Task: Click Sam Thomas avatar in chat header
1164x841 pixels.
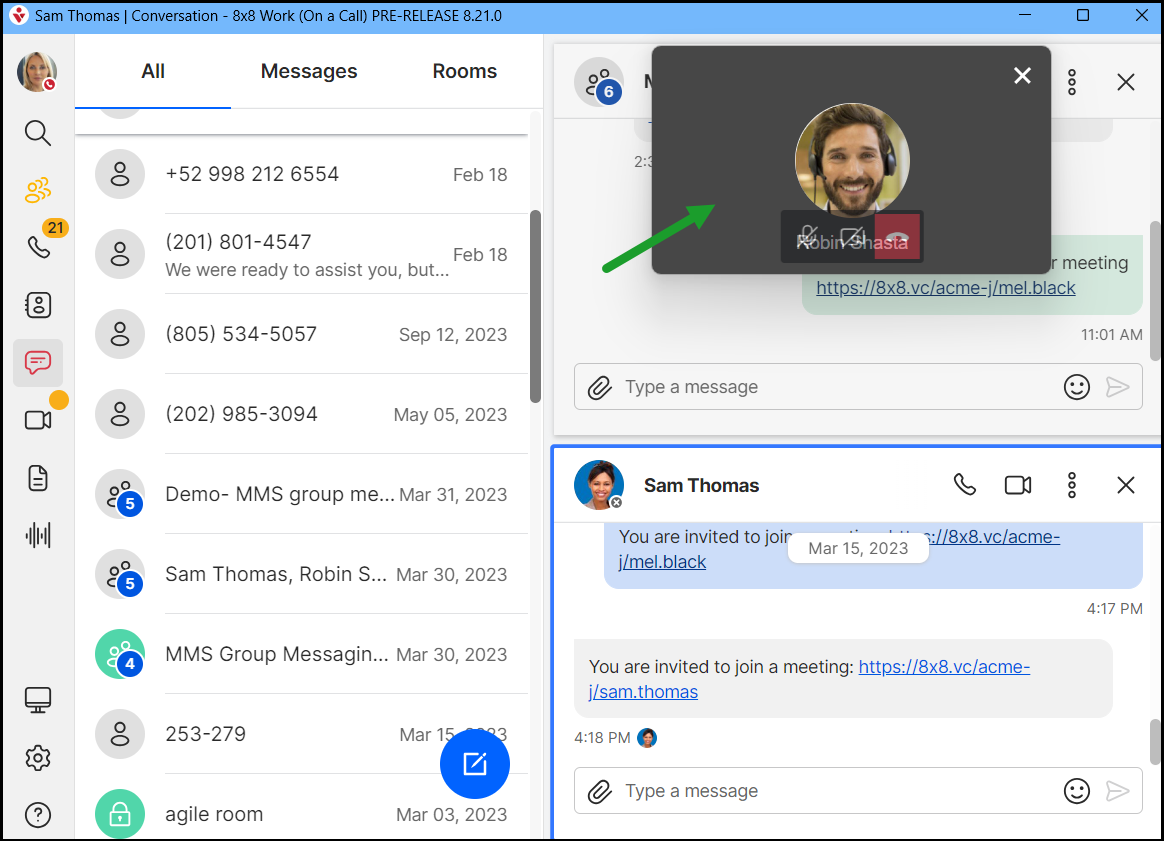Action: (x=598, y=485)
